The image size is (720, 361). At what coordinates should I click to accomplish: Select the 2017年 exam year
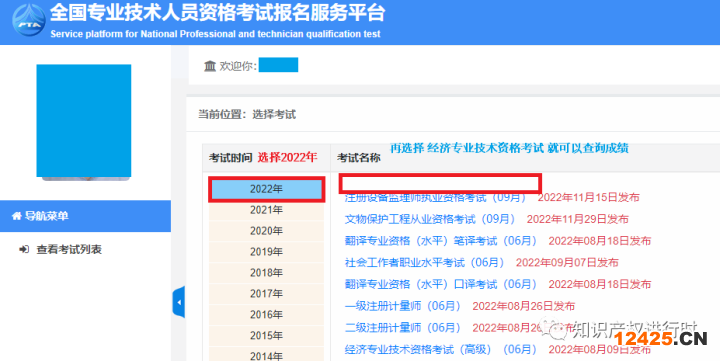(266, 293)
